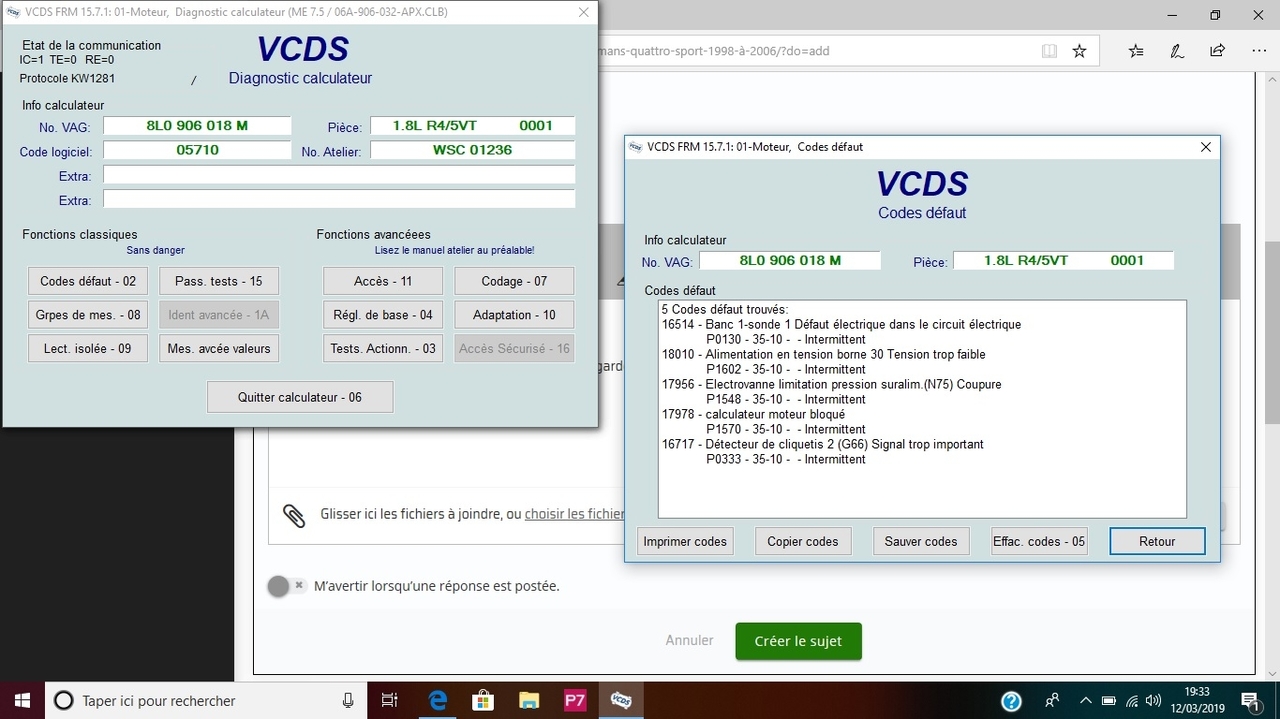Click the 'choisir les fichiers' link
The image size is (1280, 719).
pyautogui.click(x=574, y=514)
